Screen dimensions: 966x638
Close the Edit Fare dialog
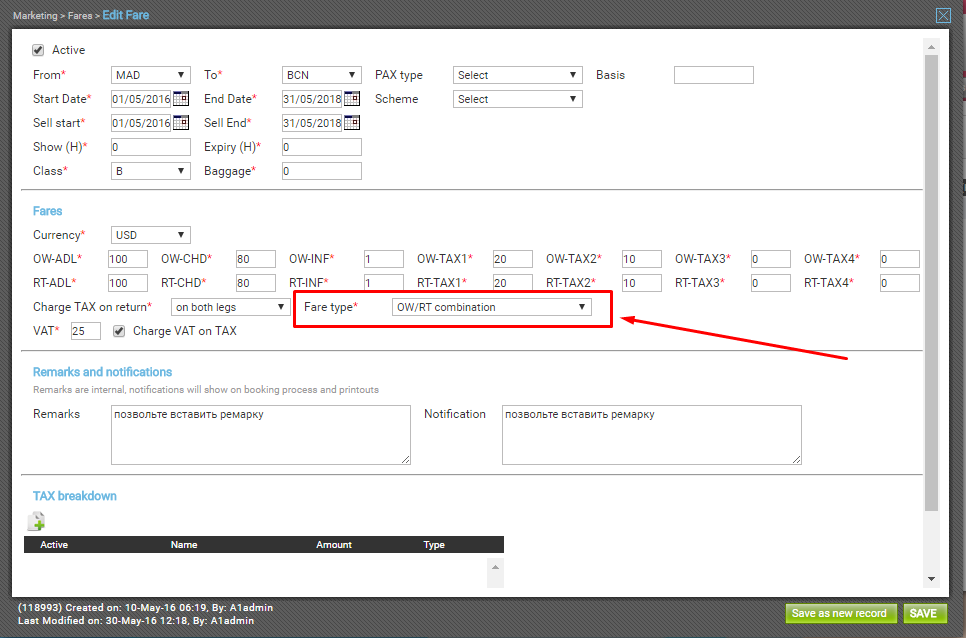click(x=943, y=15)
